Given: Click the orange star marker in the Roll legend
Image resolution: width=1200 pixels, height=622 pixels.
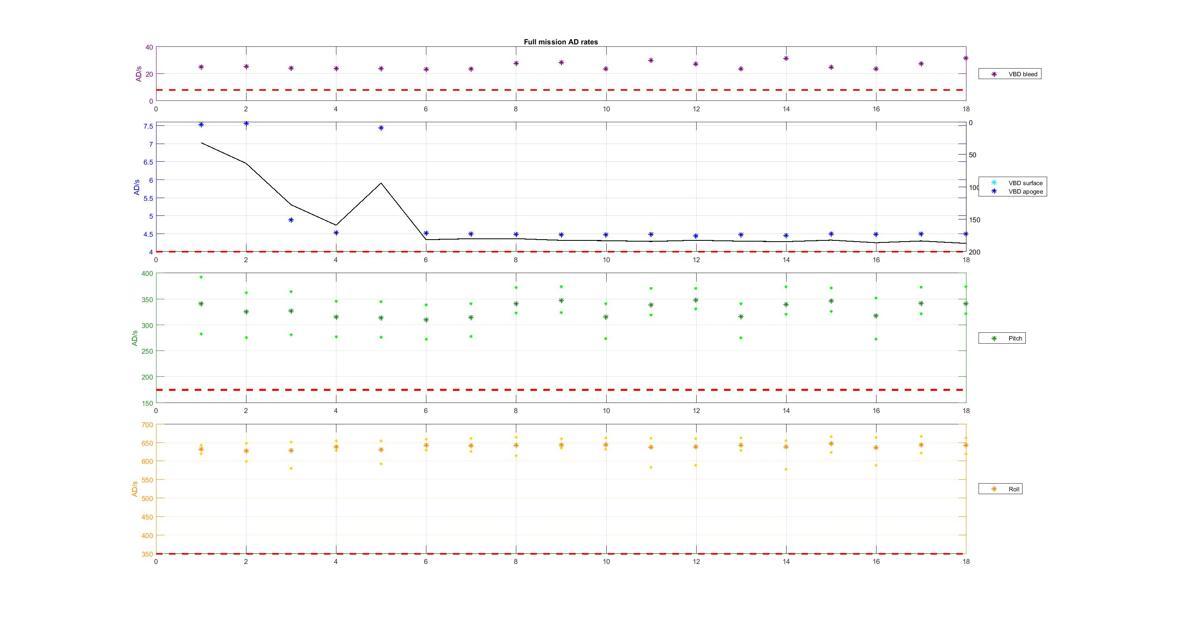Looking at the screenshot, I should click(994, 489).
